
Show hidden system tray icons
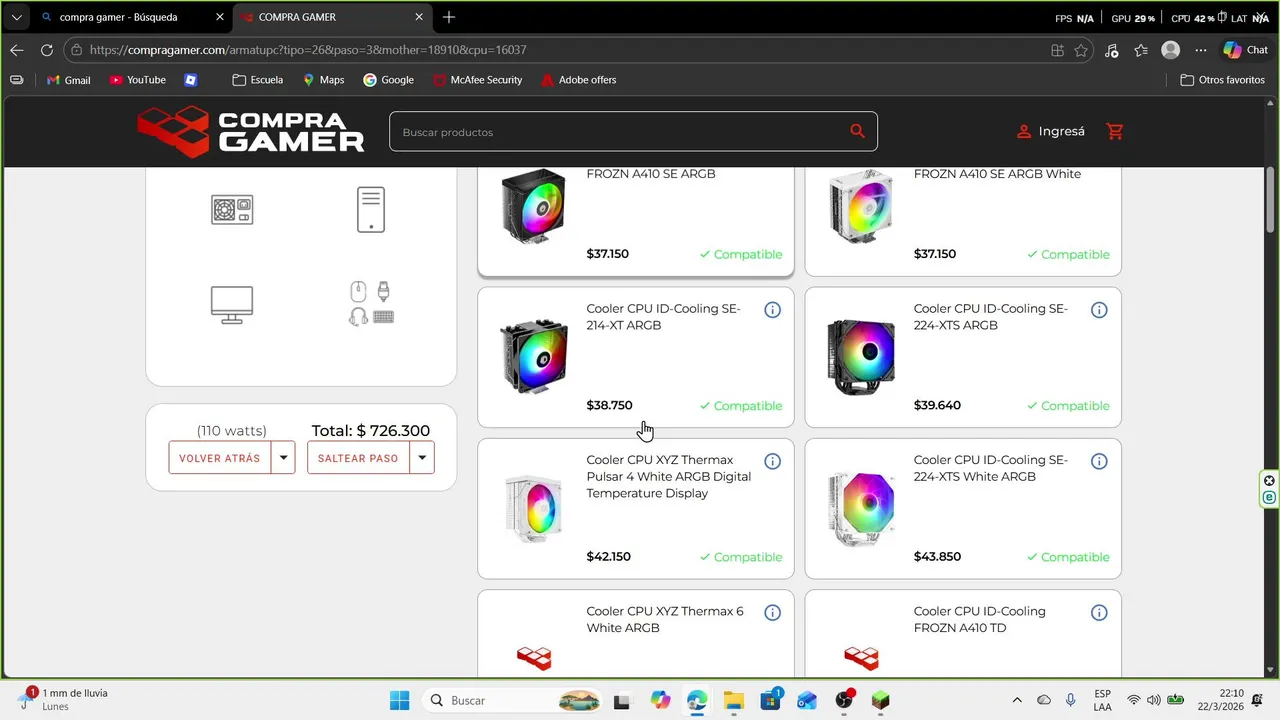[1017, 700]
